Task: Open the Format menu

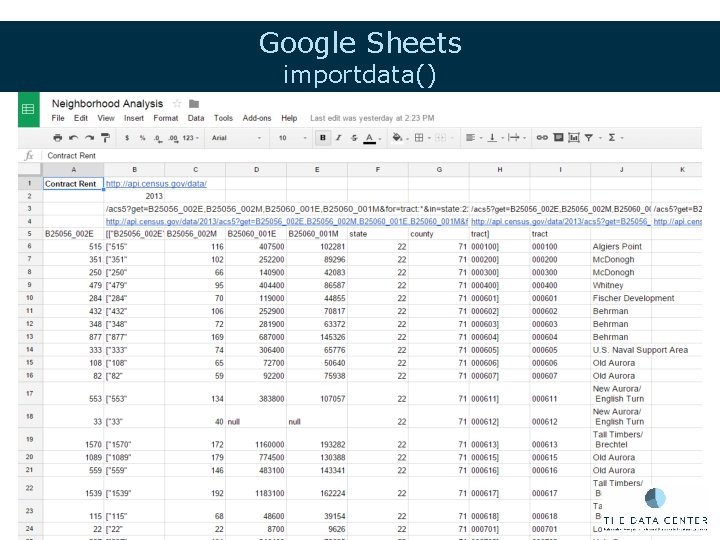Action: 166,118
